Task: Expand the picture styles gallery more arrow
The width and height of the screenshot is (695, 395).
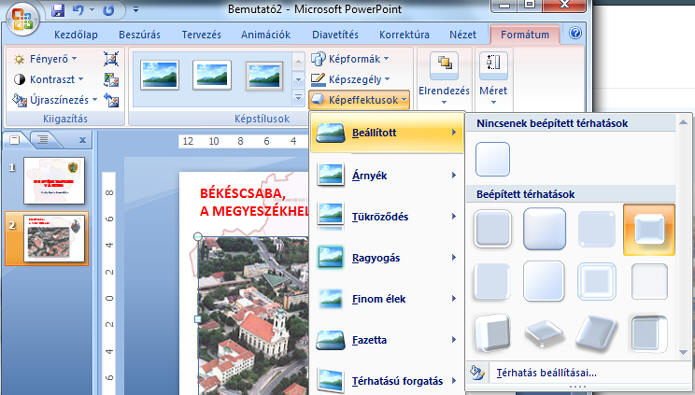Action: point(298,98)
